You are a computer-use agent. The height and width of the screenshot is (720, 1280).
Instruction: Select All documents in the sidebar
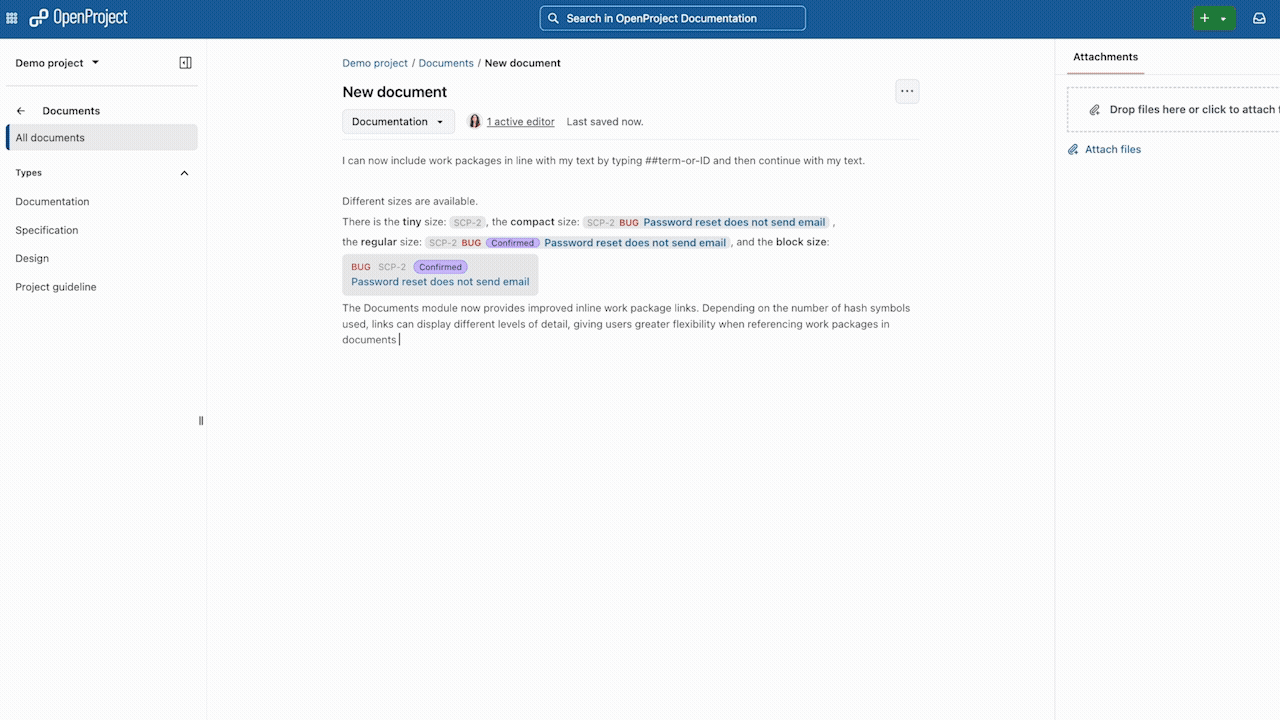point(102,138)
